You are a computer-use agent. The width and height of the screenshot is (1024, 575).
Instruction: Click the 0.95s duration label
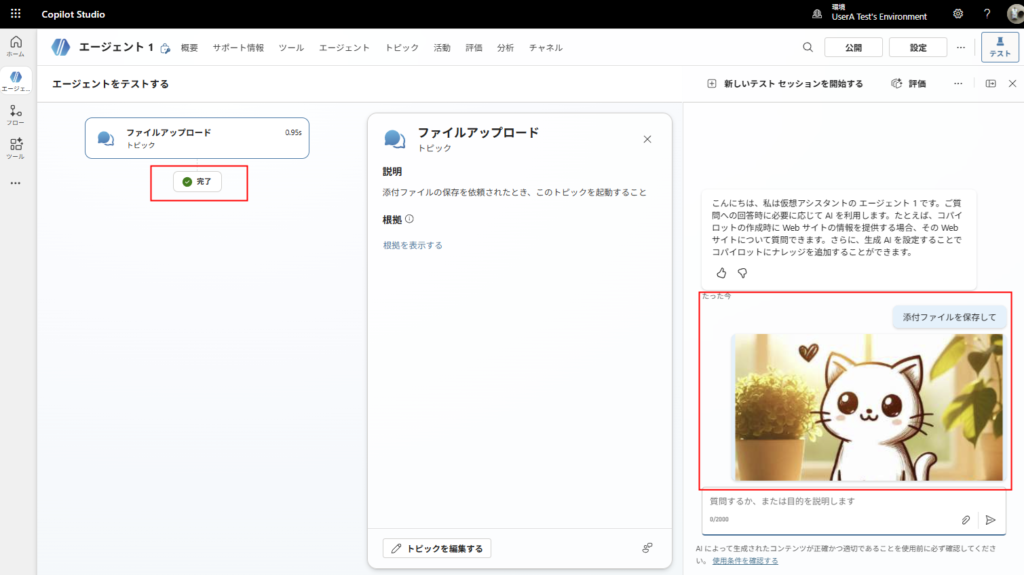293,133
